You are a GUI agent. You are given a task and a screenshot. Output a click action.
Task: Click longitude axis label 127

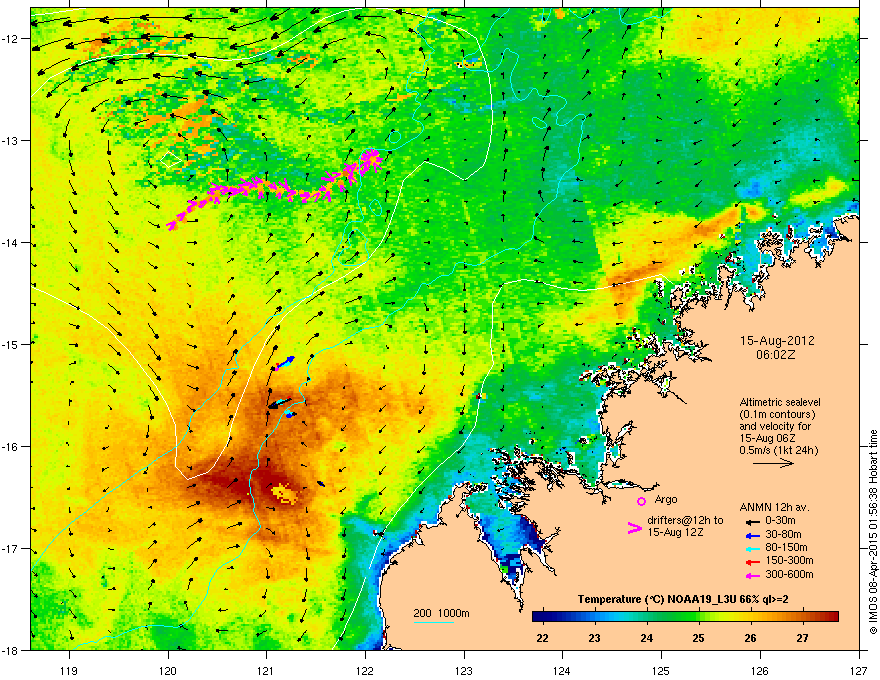(859, 670)
